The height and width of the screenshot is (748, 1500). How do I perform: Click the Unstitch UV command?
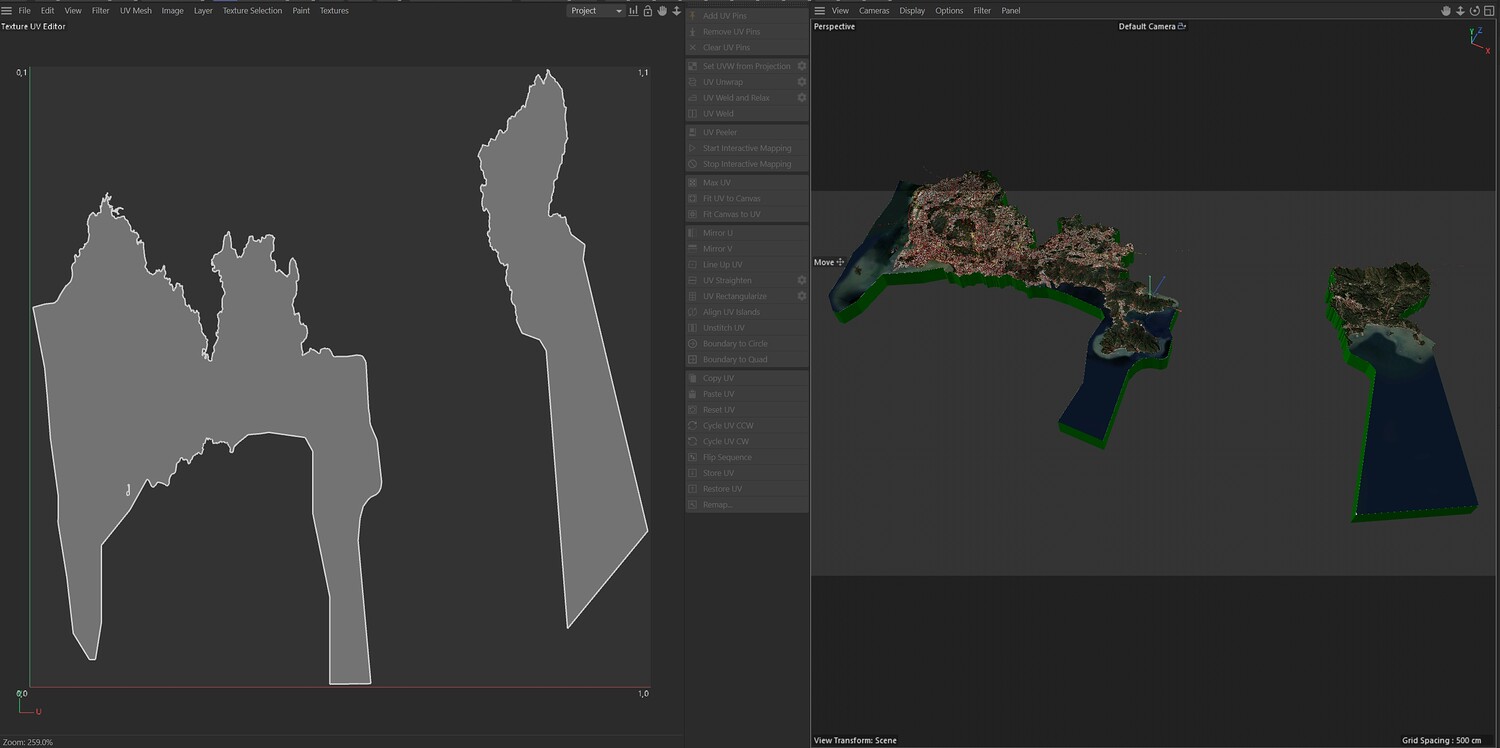(x=747, y=328)
